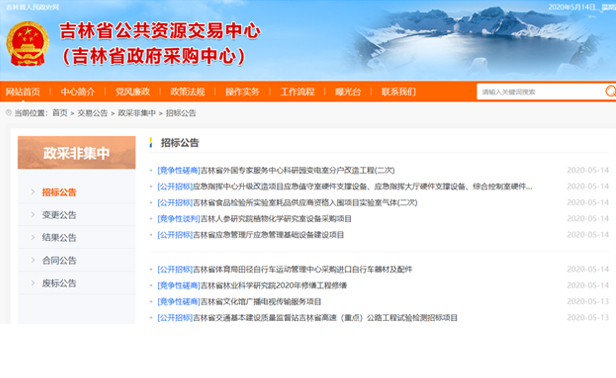Screen dimensions: 616x378
Task: Open 操作实务 menu item
Action: click(x=242, y=92)
